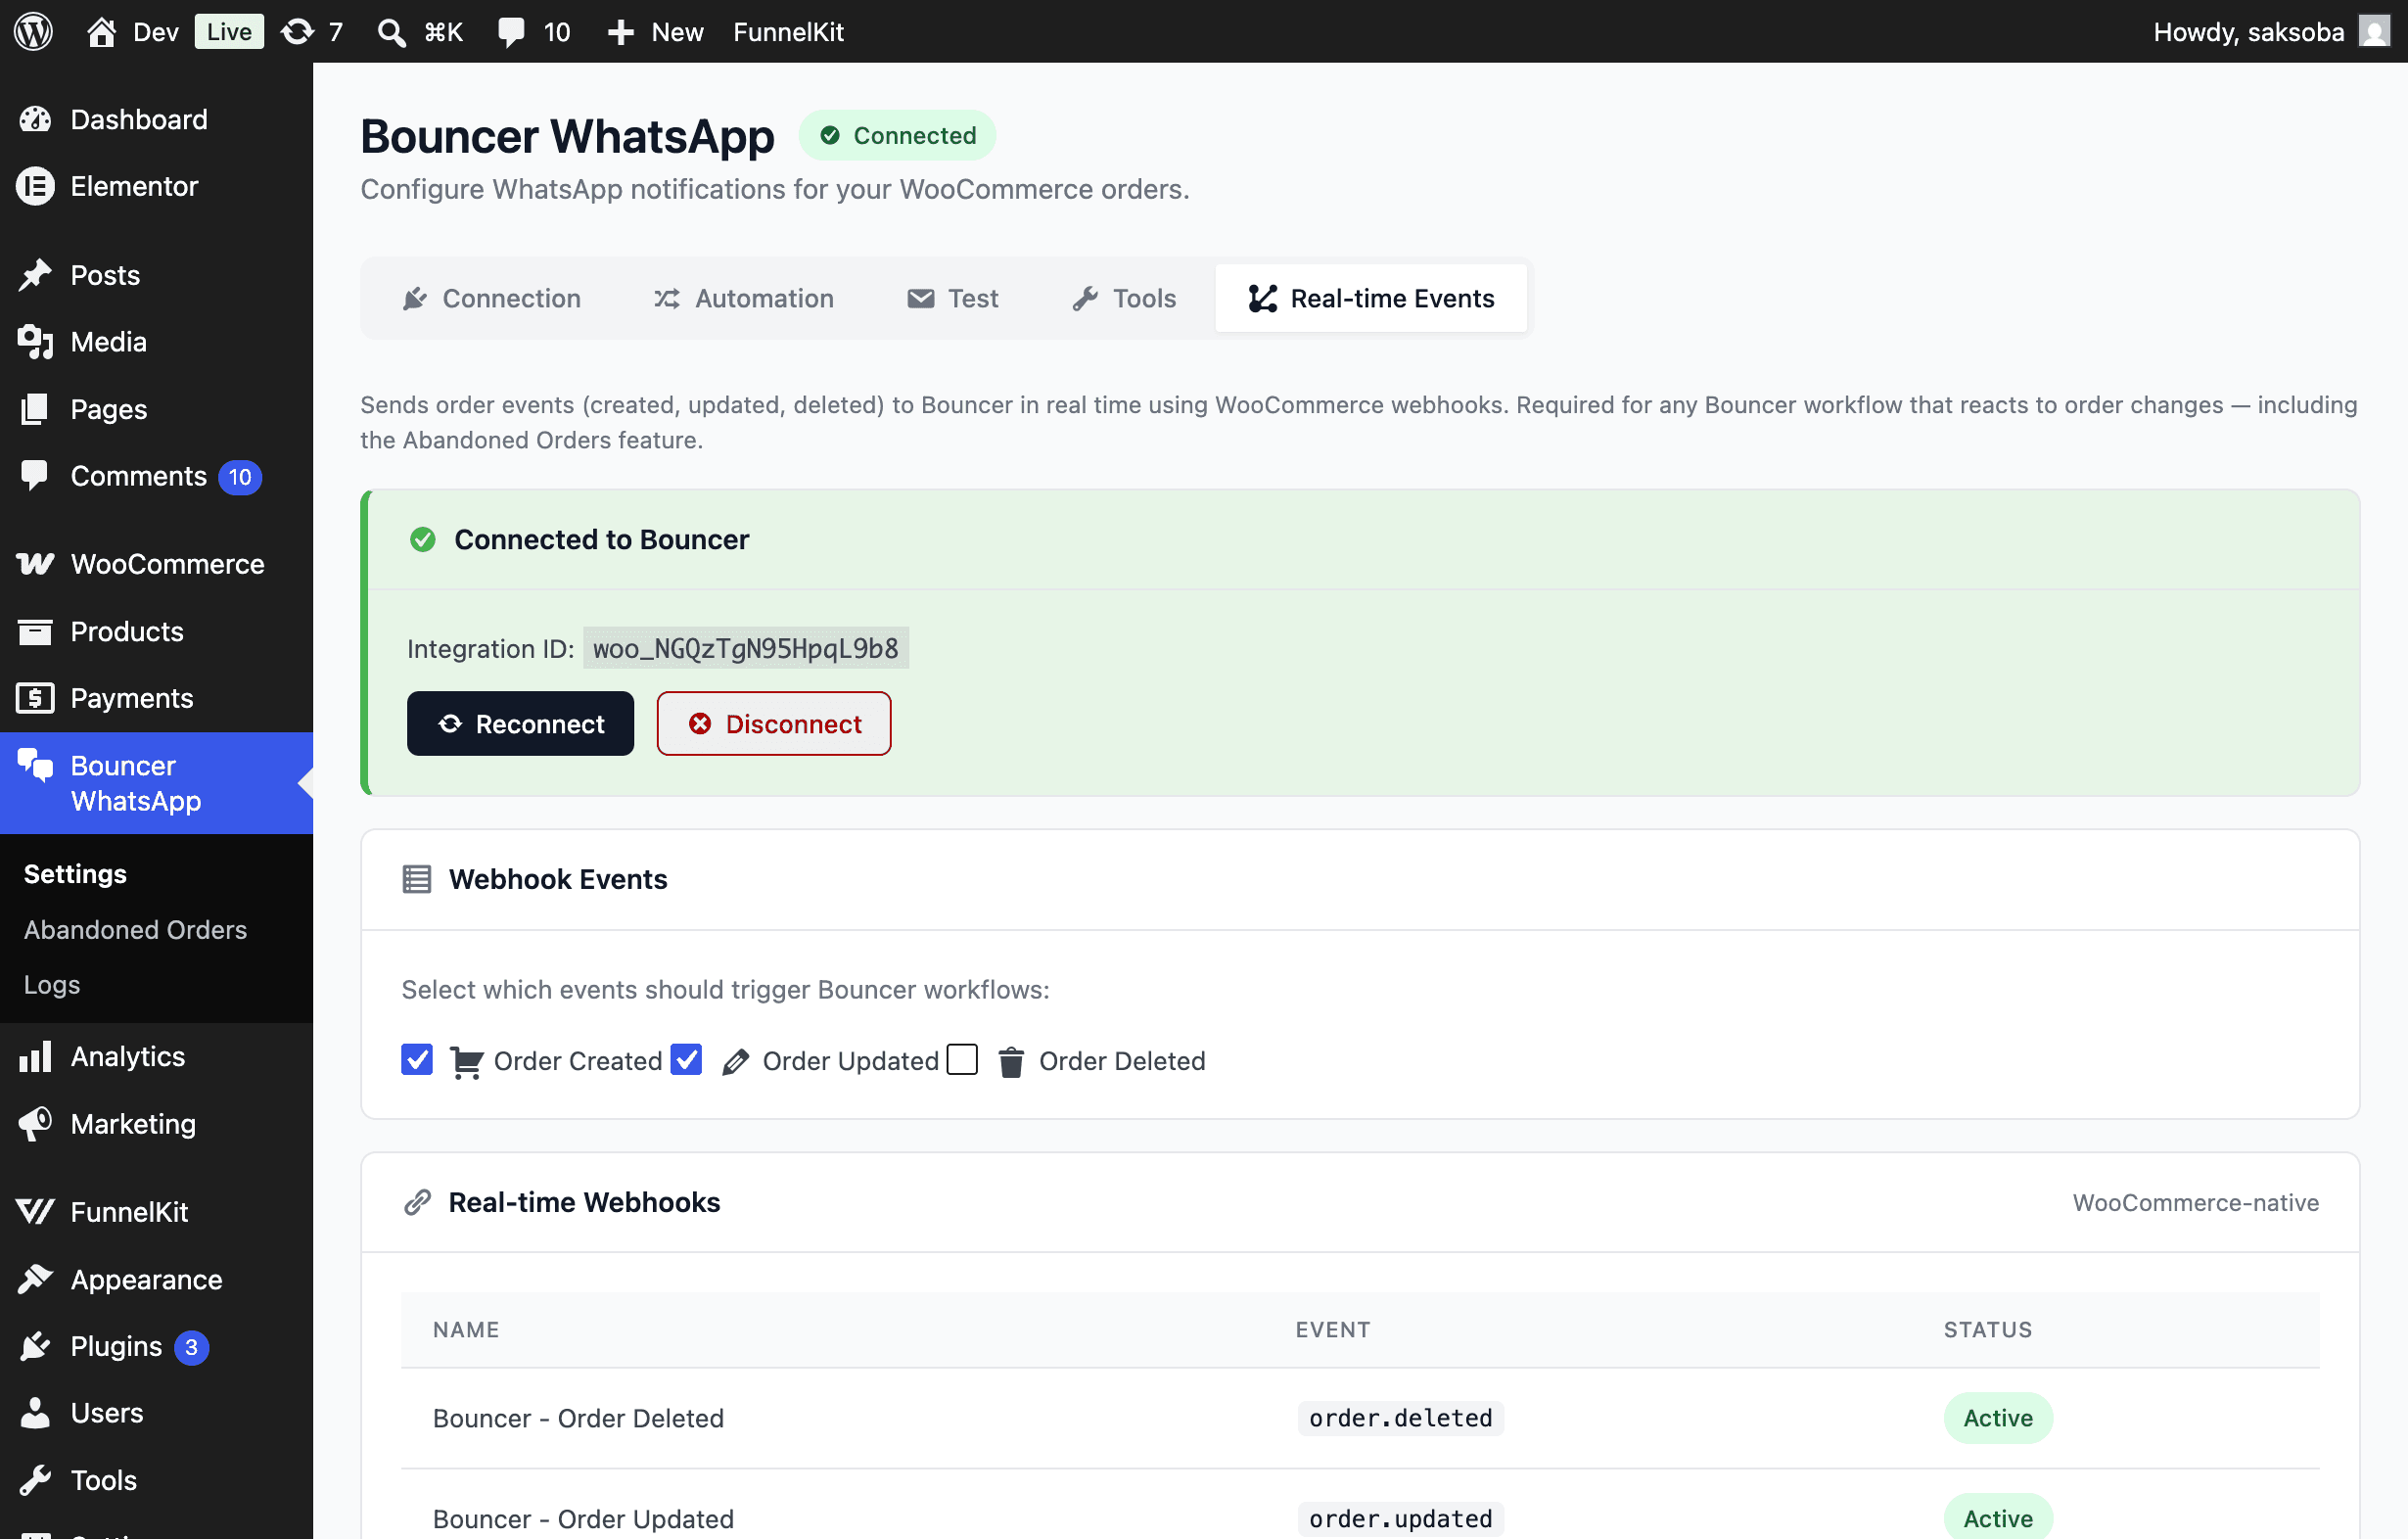2408x1539 pixels.
Task: Open the saksoba user avatar
Action: coord(2374,31)
